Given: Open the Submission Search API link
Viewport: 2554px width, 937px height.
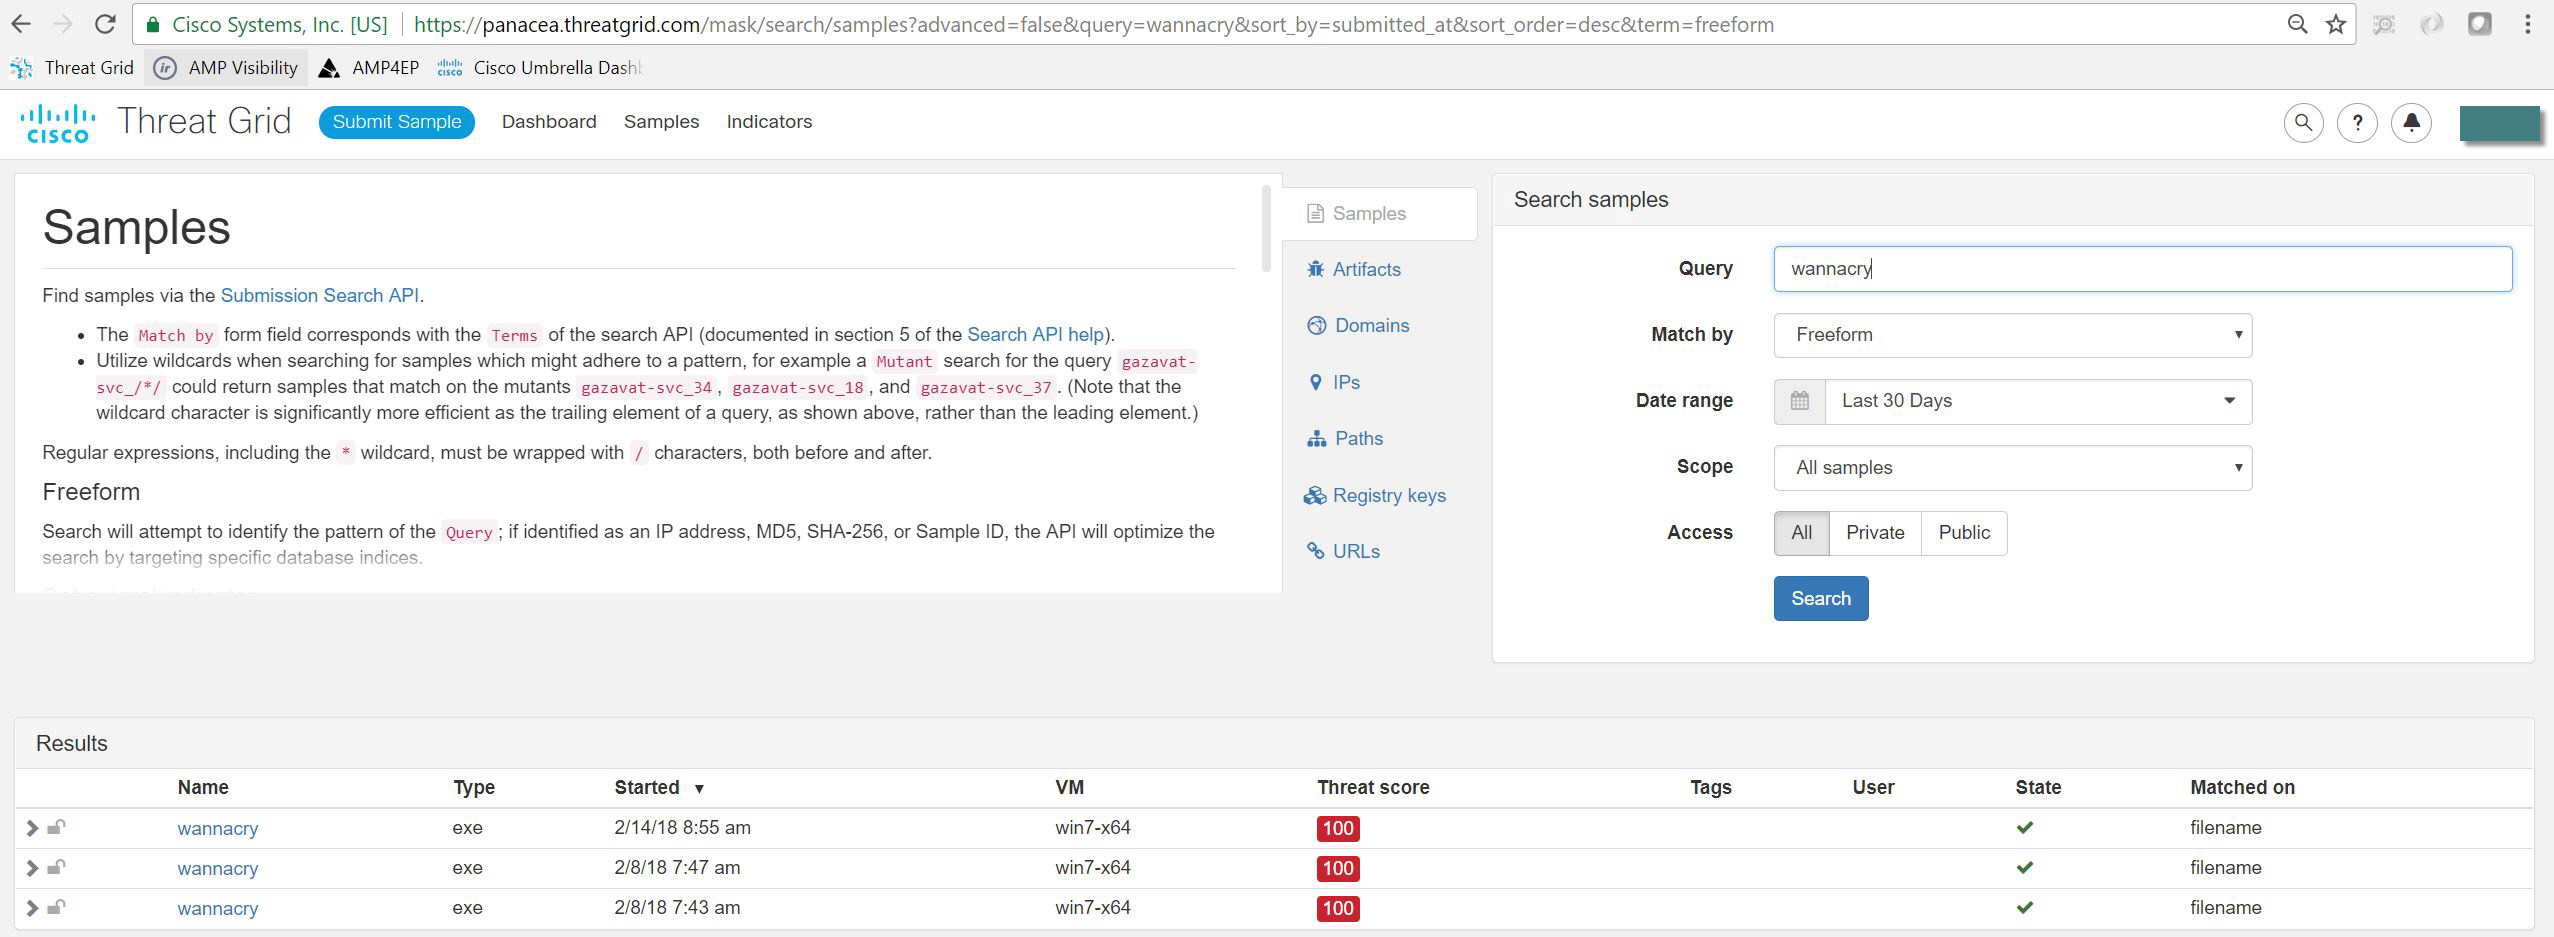Looking at the screenshot, I should point(319,296).
